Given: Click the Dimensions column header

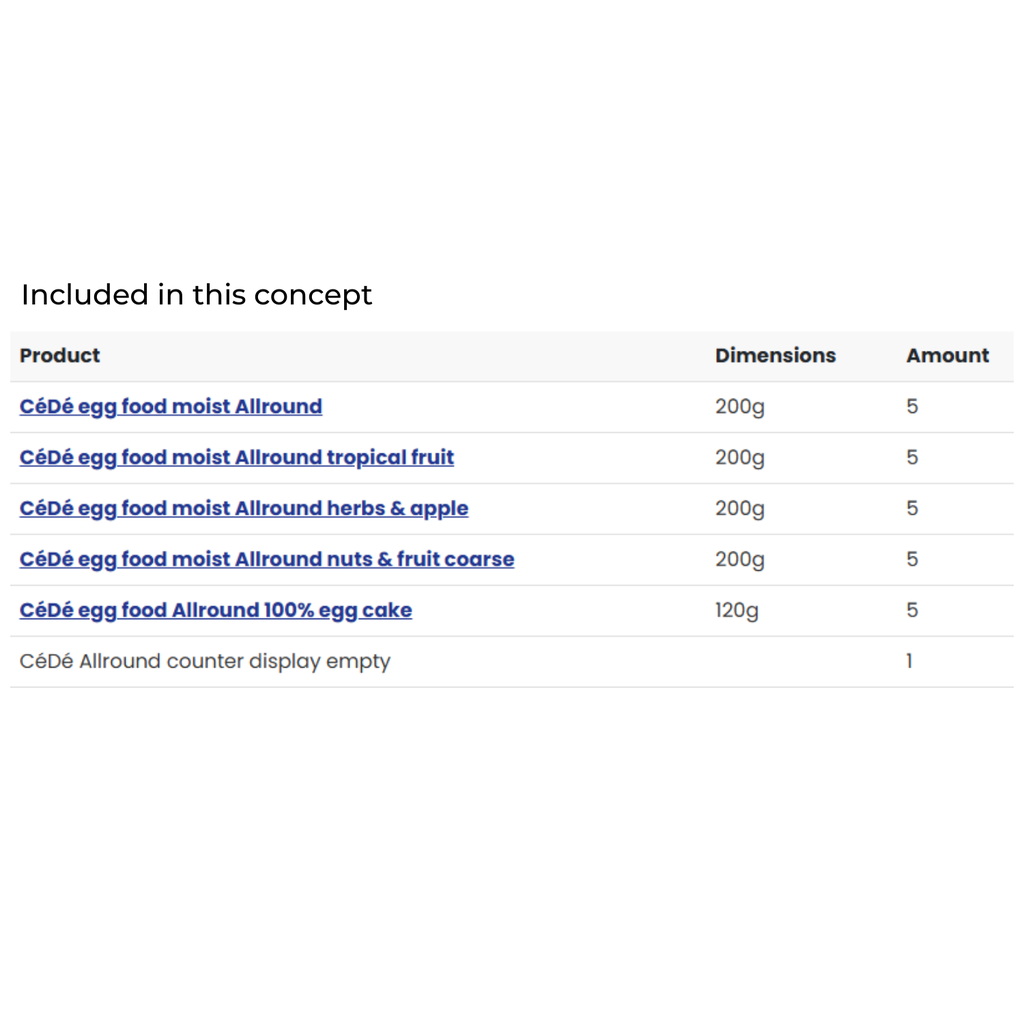Looking at the screenshot, I should pyautogui.click(x=775, y=356).
